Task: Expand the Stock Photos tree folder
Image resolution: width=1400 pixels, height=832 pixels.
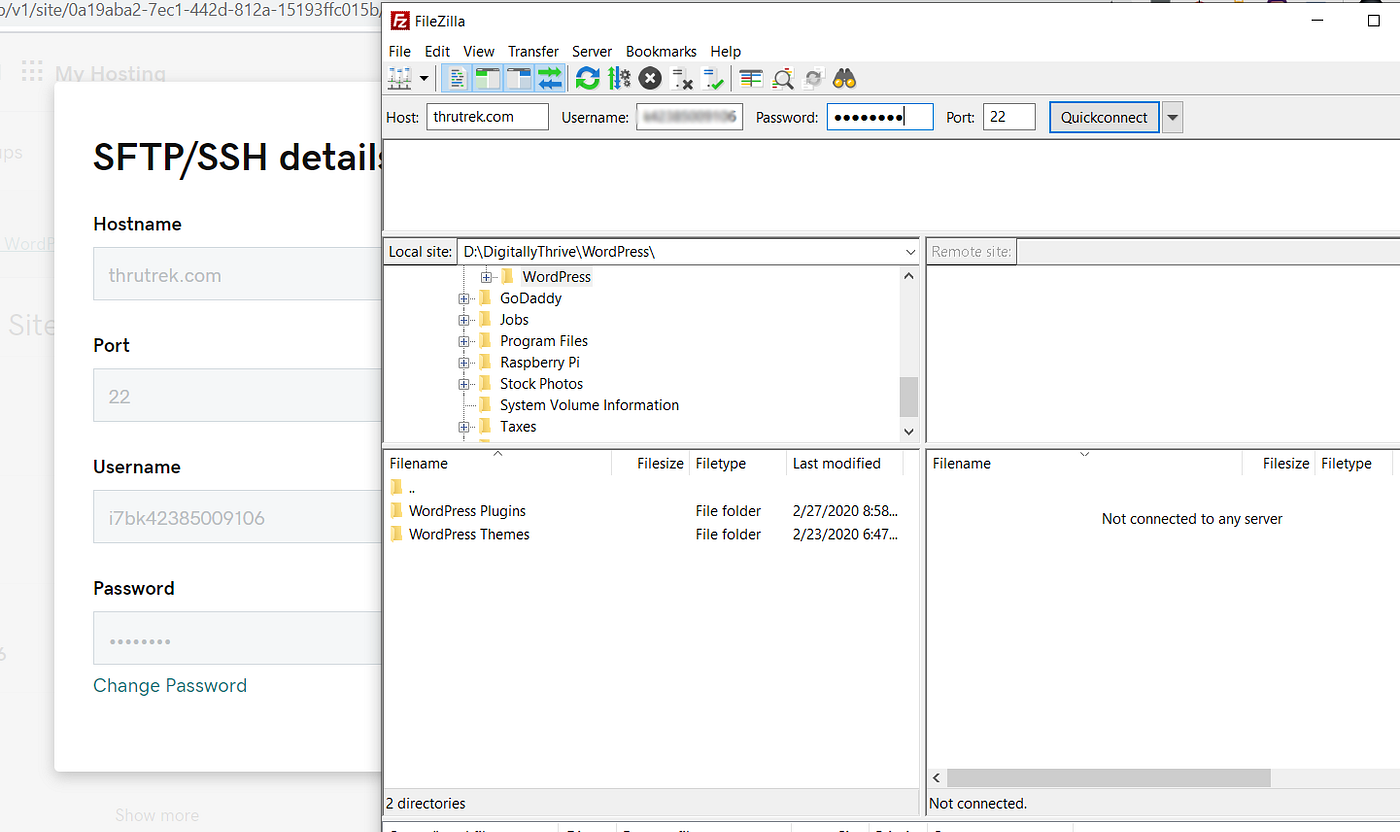Action: pyautogui.click(x=464, y=384)
